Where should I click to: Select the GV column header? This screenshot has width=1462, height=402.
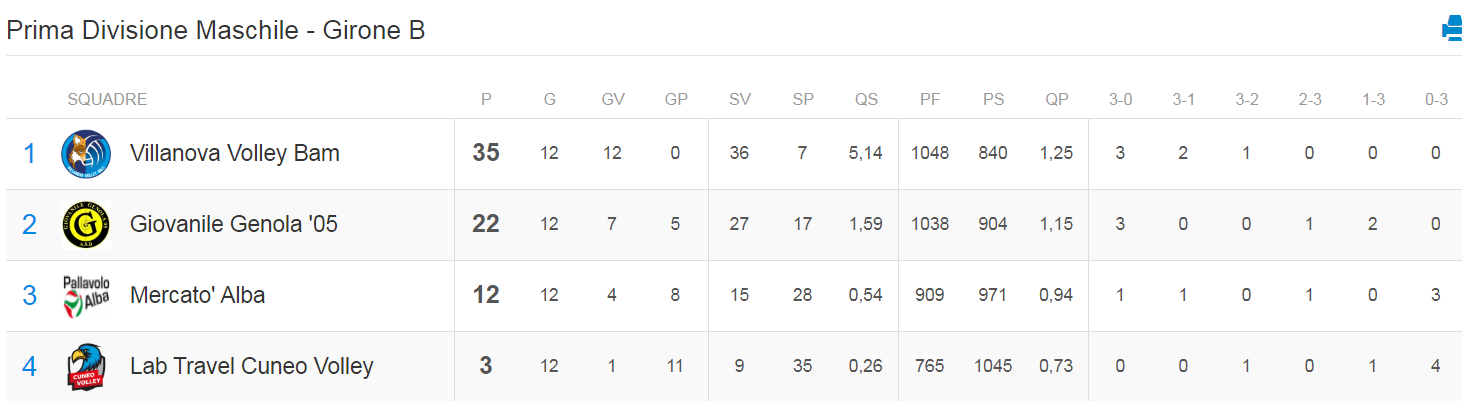(613, 99)
